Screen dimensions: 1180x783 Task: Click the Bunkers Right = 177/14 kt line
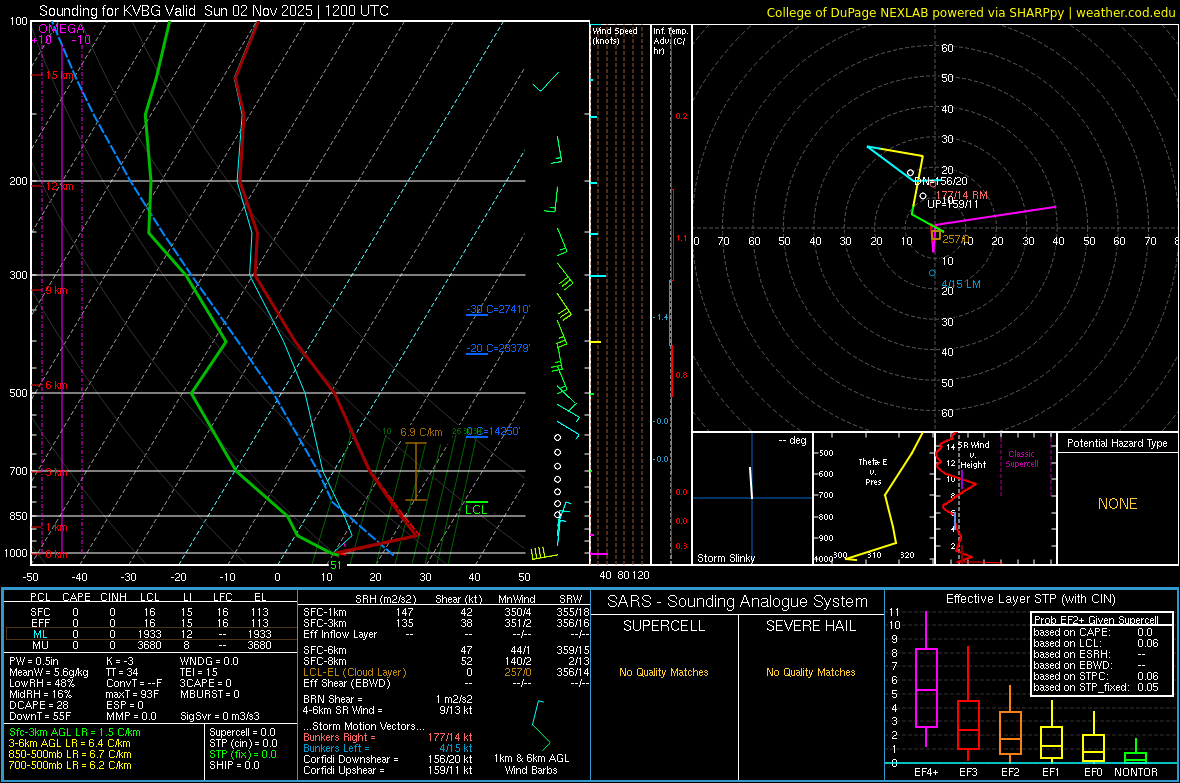(388, 737)
